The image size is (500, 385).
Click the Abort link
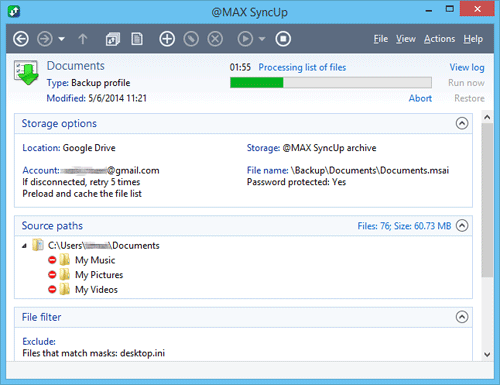(420, 98)
